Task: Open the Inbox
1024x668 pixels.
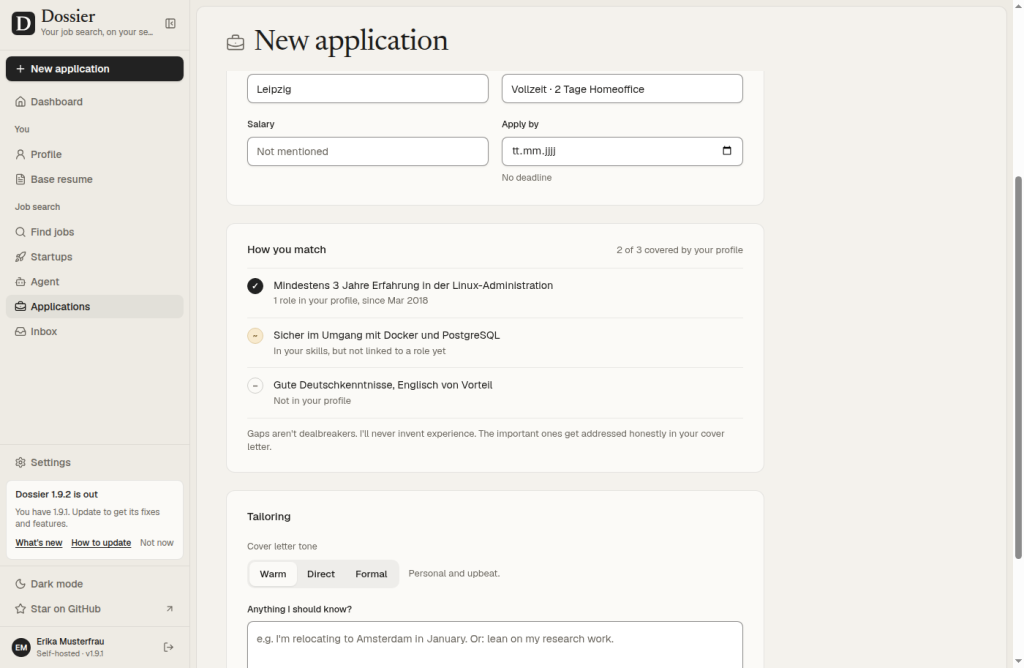Action: pos(95,332)
